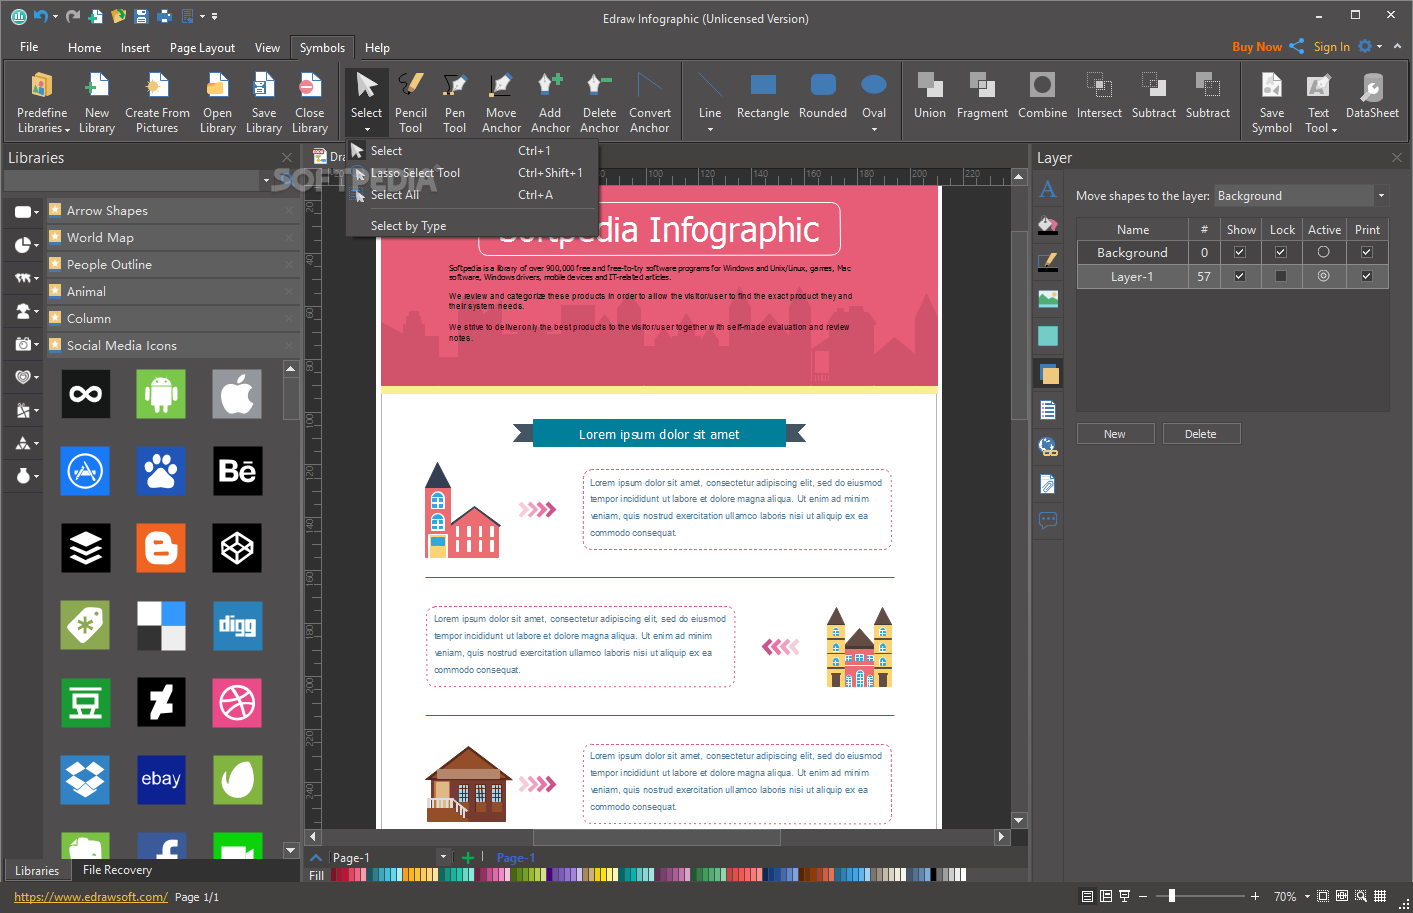
Task: Open the Page-1 page selector dropdown
Action: pyautogui.click(x=443, y=857)
